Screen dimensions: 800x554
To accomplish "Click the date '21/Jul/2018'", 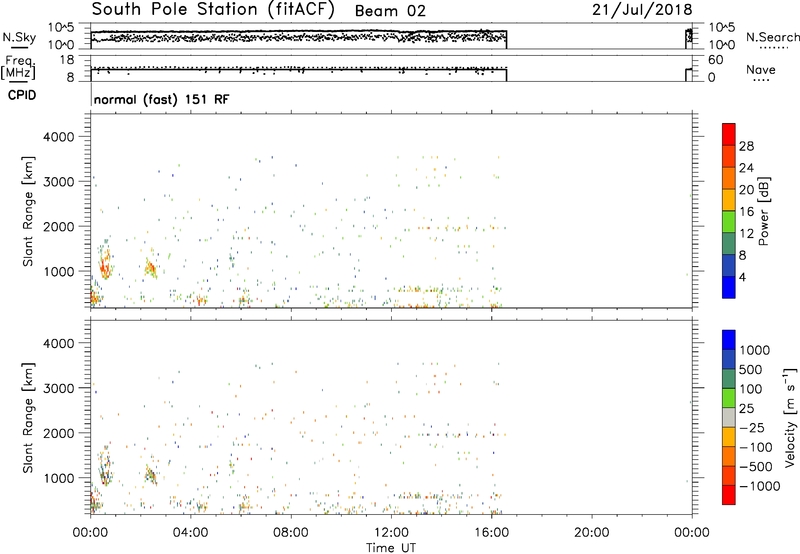I will click(x=642, y=10).
